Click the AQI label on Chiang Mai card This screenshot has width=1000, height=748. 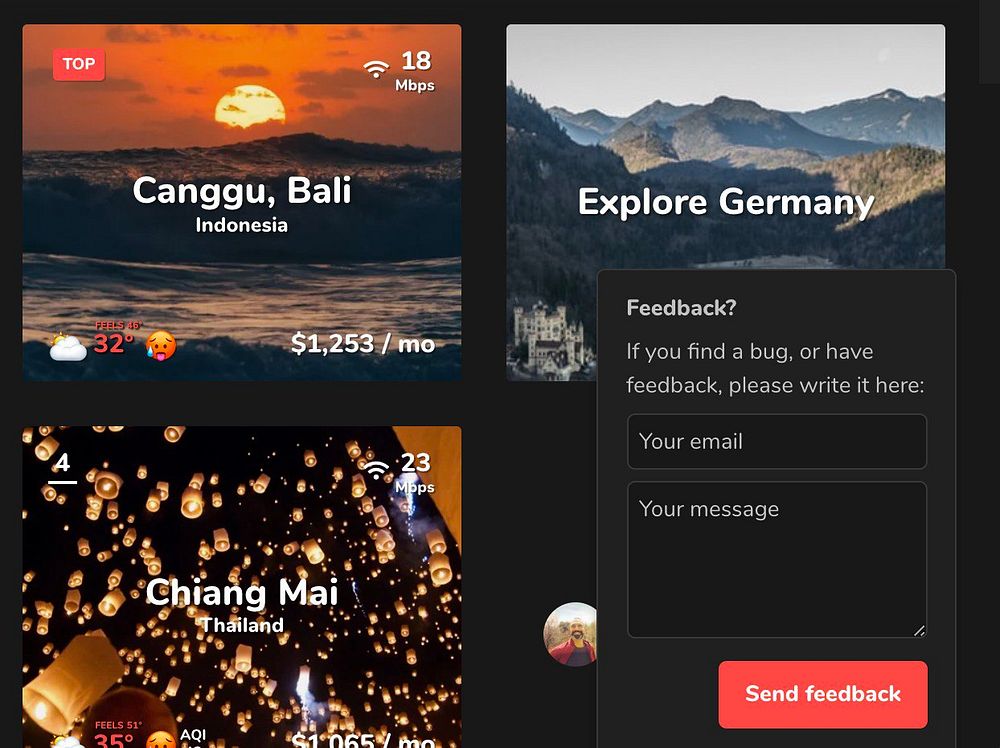pos(193,735)
